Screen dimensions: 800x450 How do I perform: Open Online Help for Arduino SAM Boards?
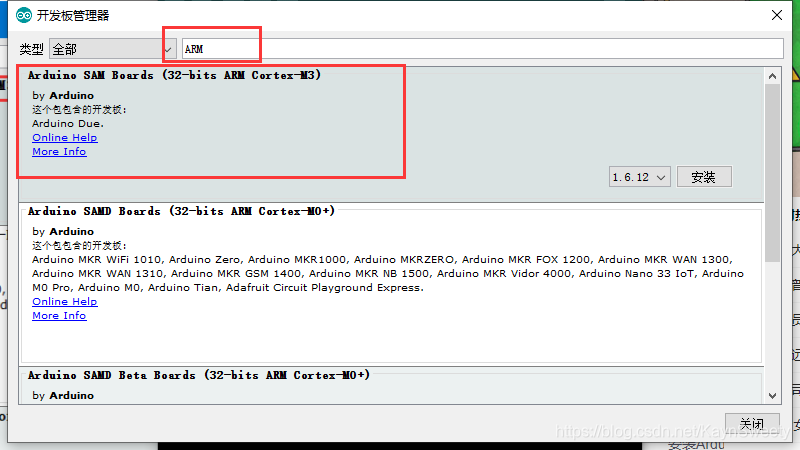coord(65,138)
